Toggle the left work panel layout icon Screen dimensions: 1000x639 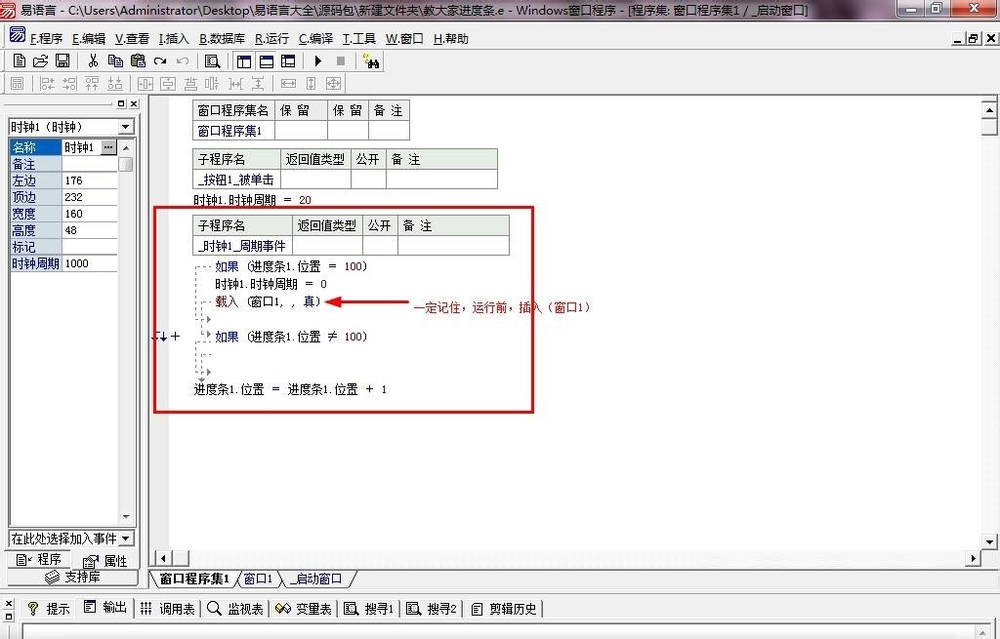pyautogui.click(x=244, y=61)
